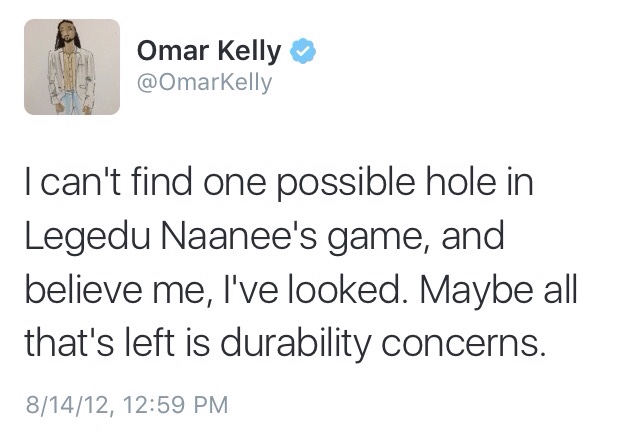Click the word looked in tweet
The image size is (640, 442).
[x=345, y=289]
